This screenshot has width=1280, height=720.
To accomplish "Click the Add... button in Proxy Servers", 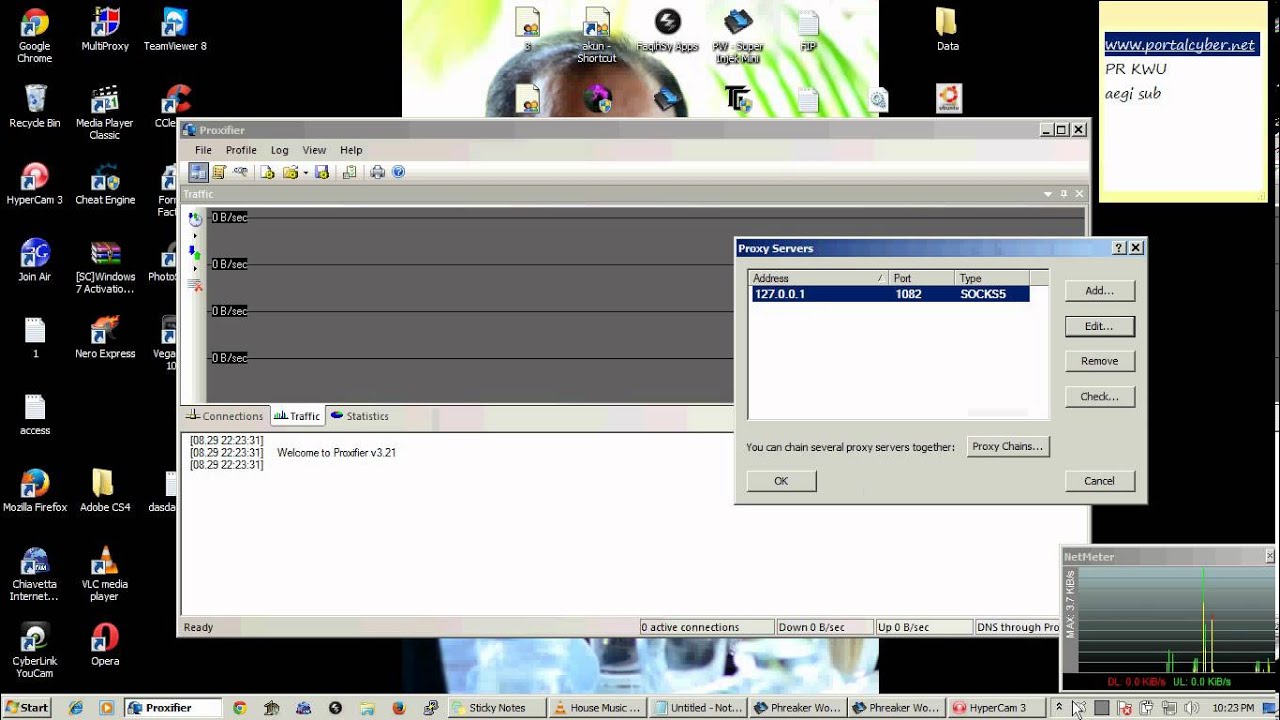I will (1099, 291).
